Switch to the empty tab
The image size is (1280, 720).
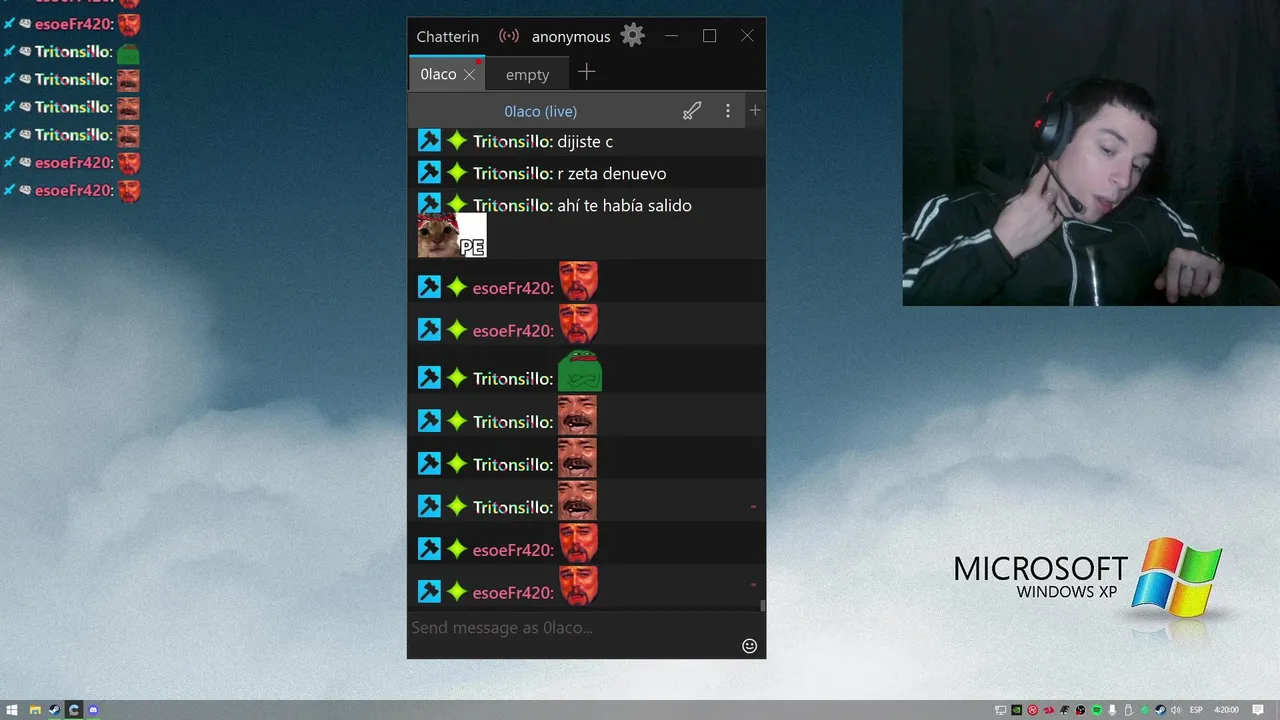(527, 74)
